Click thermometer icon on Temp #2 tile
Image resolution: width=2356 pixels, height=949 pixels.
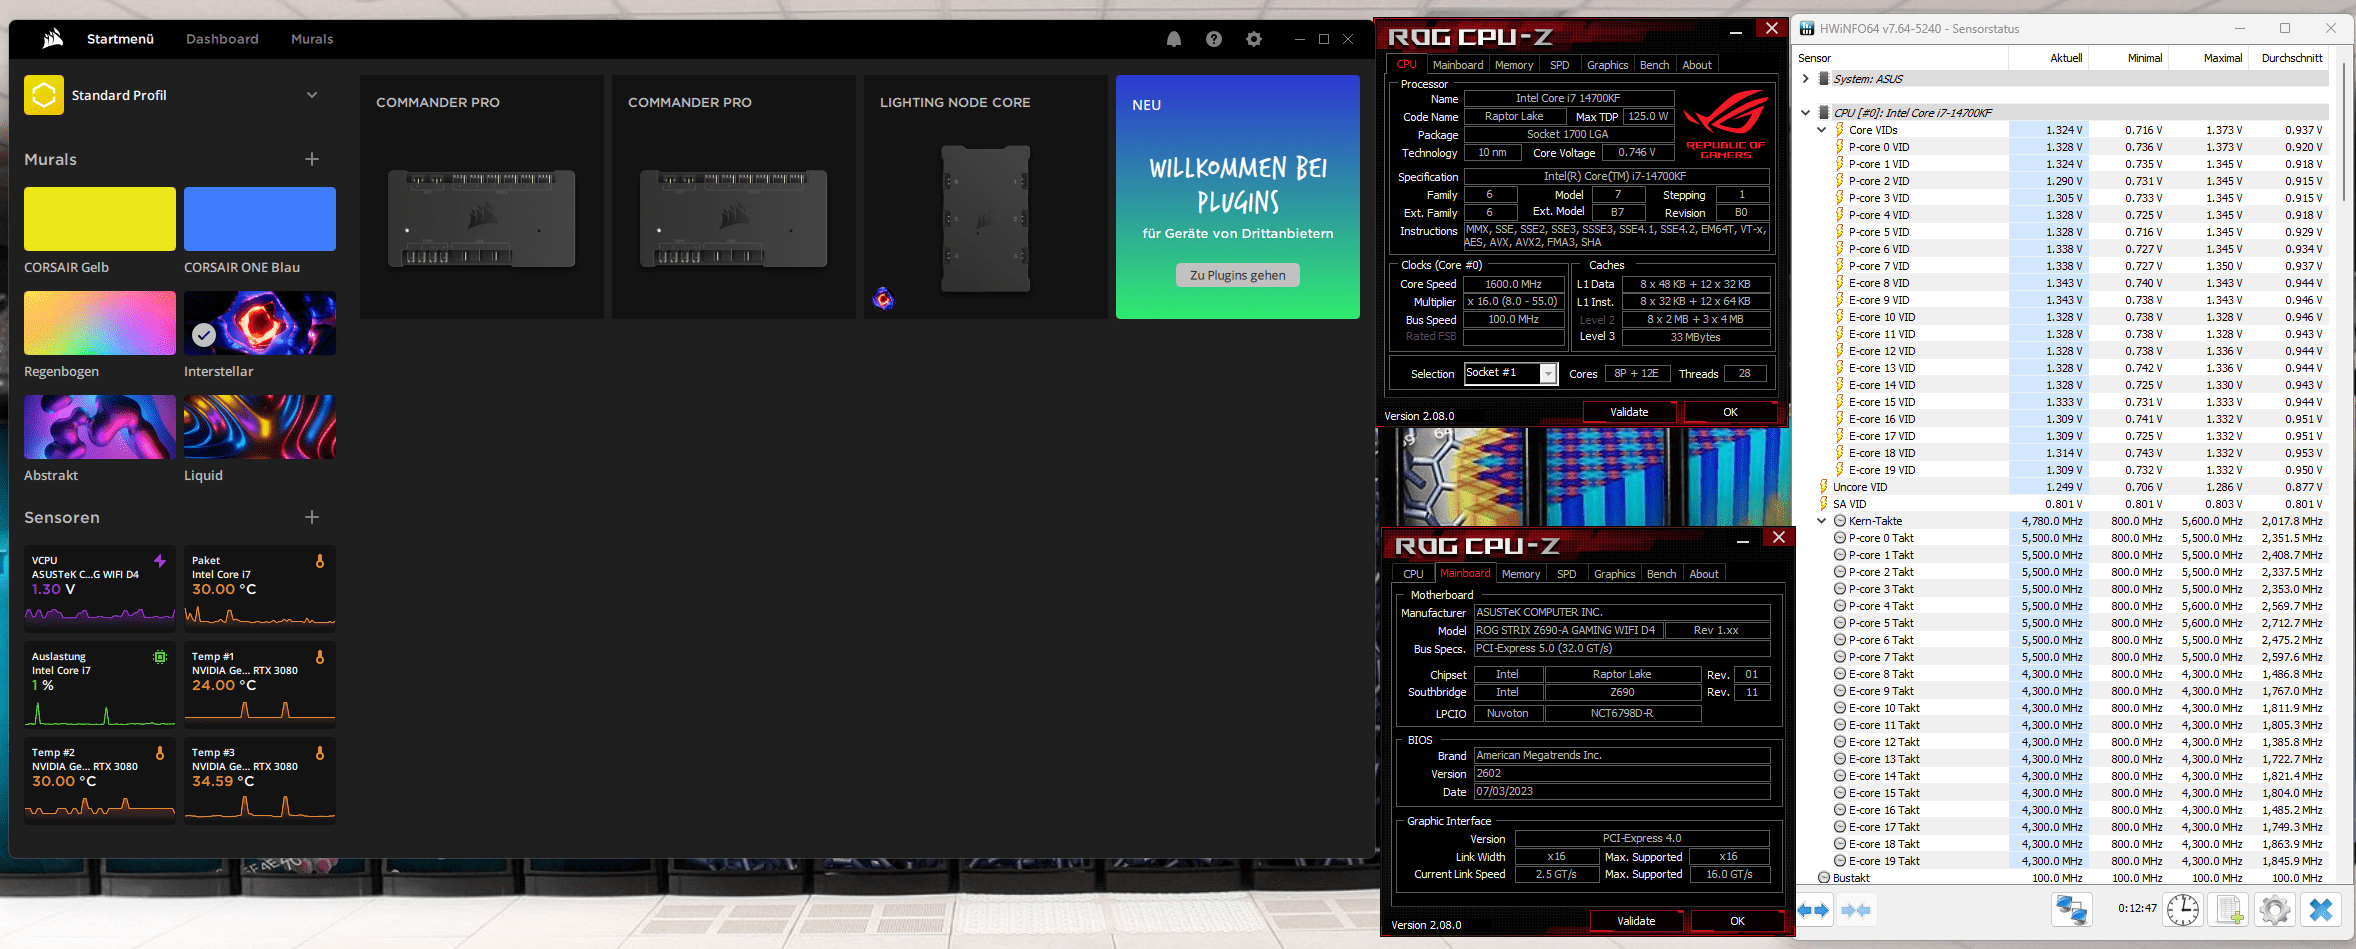[160, 753]
